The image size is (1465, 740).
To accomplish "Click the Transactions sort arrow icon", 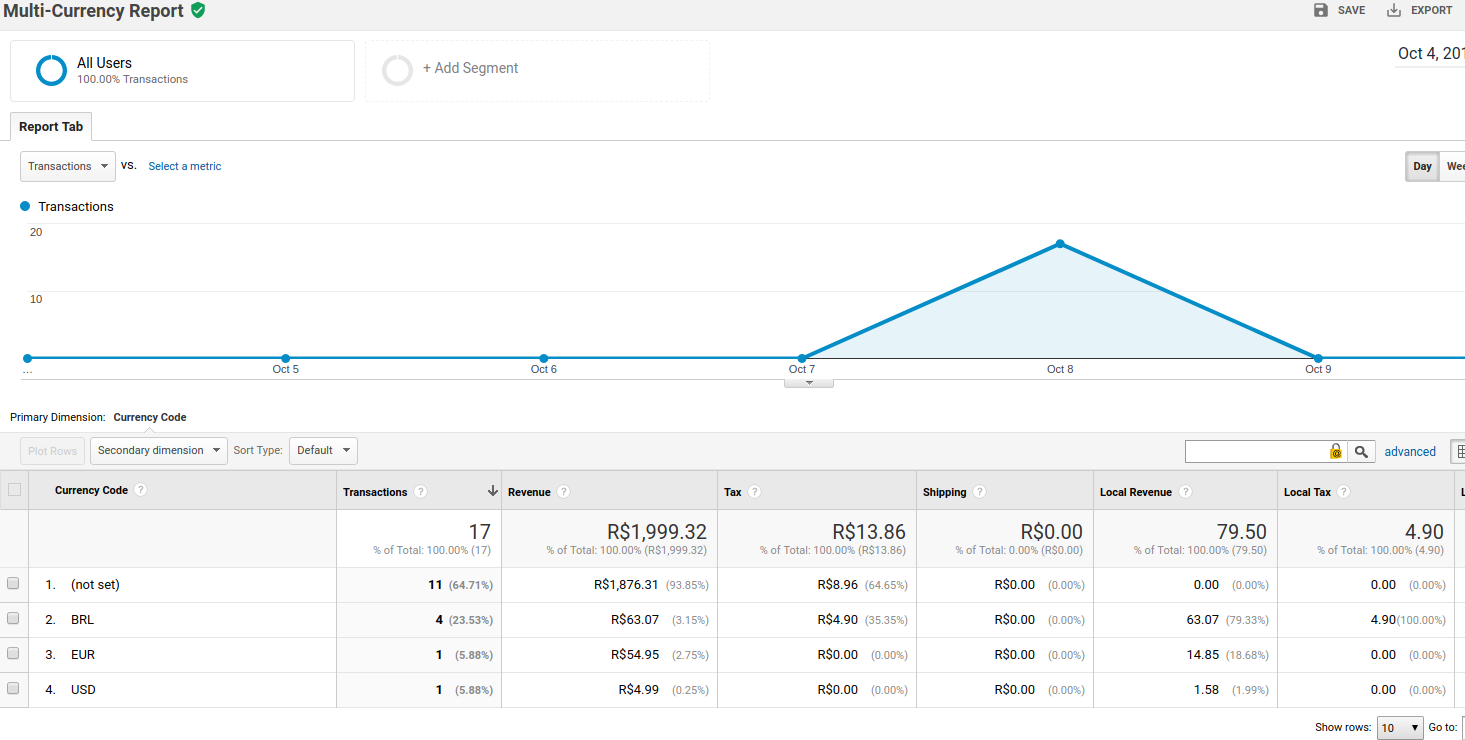I will [492, 491].
